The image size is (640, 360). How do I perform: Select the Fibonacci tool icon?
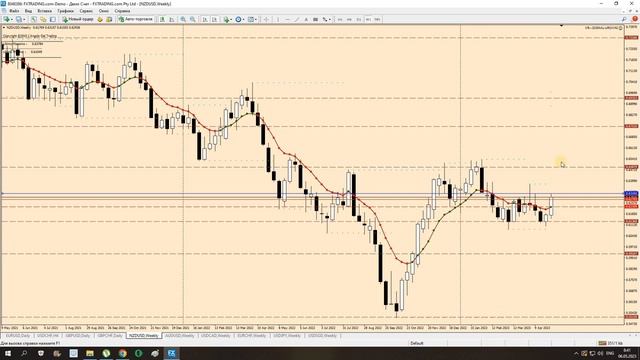315,19
